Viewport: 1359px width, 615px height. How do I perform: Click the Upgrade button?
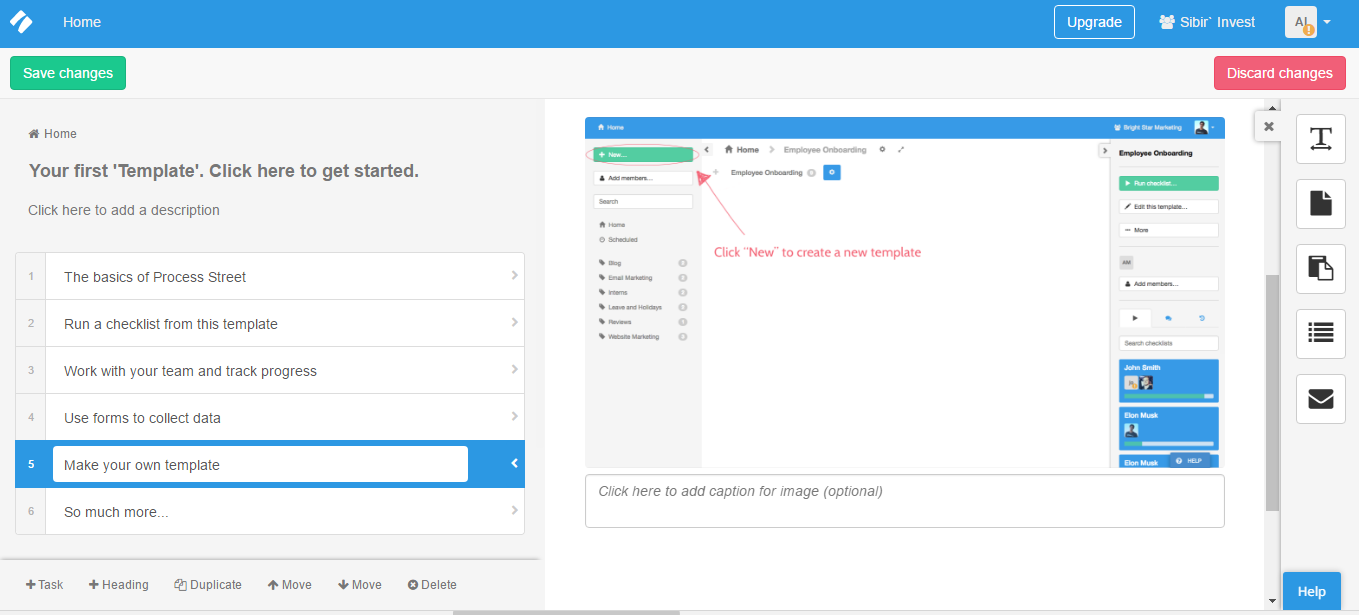[1094, 22]
